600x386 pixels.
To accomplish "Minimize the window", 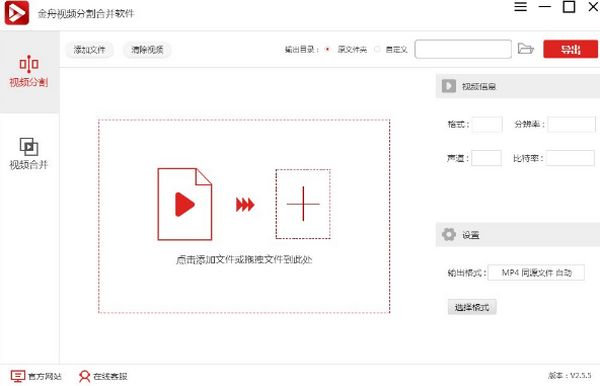I will pos(545,7).
